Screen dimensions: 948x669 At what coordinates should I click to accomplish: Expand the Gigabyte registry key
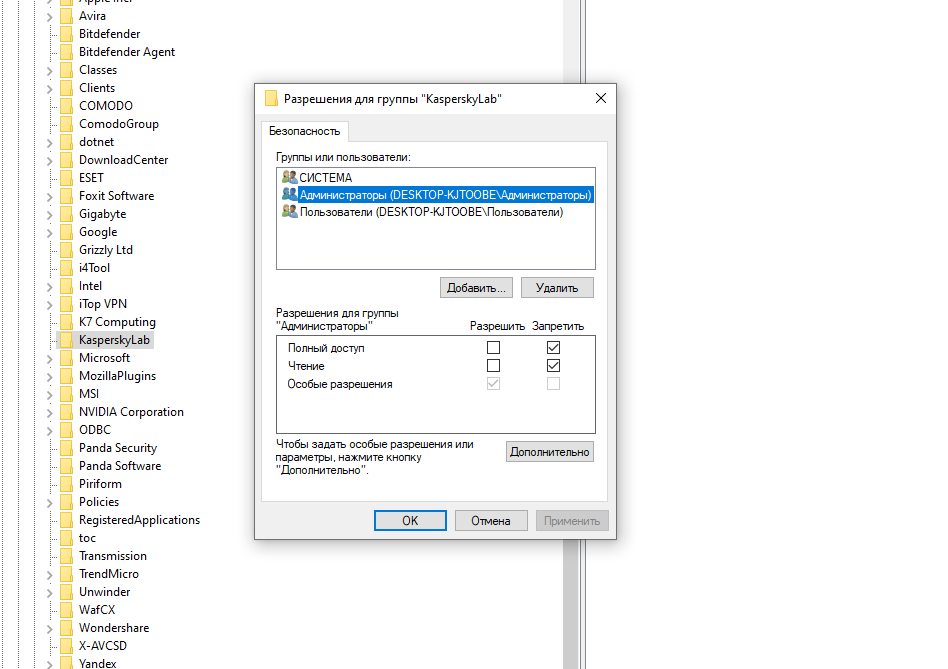click(50, 215)
